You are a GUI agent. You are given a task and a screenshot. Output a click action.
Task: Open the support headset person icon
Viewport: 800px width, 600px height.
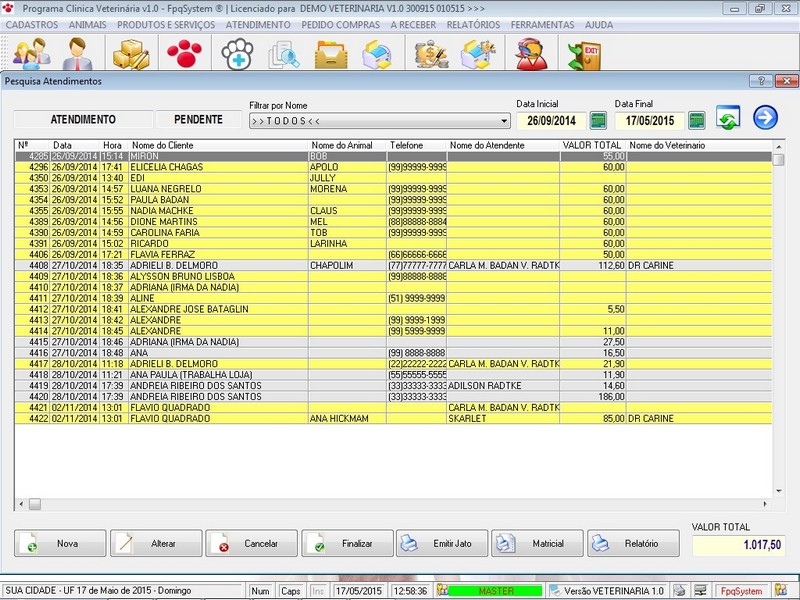point(531,54)
